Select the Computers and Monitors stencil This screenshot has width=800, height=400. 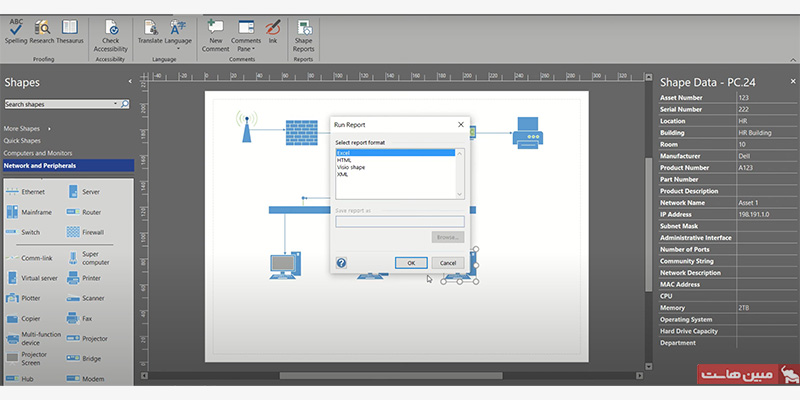[x=38, y=153]
